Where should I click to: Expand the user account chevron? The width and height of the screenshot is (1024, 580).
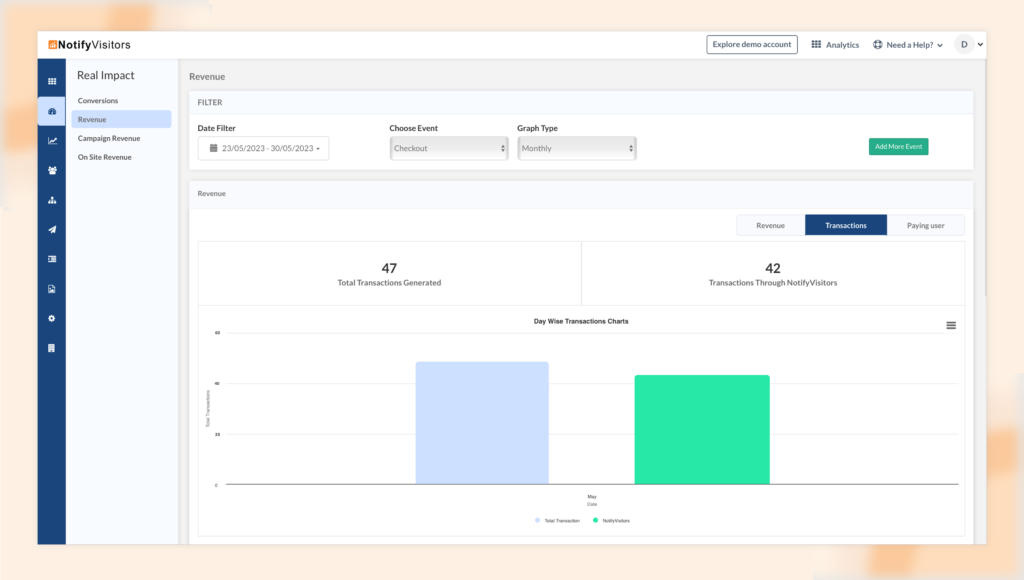980,44
